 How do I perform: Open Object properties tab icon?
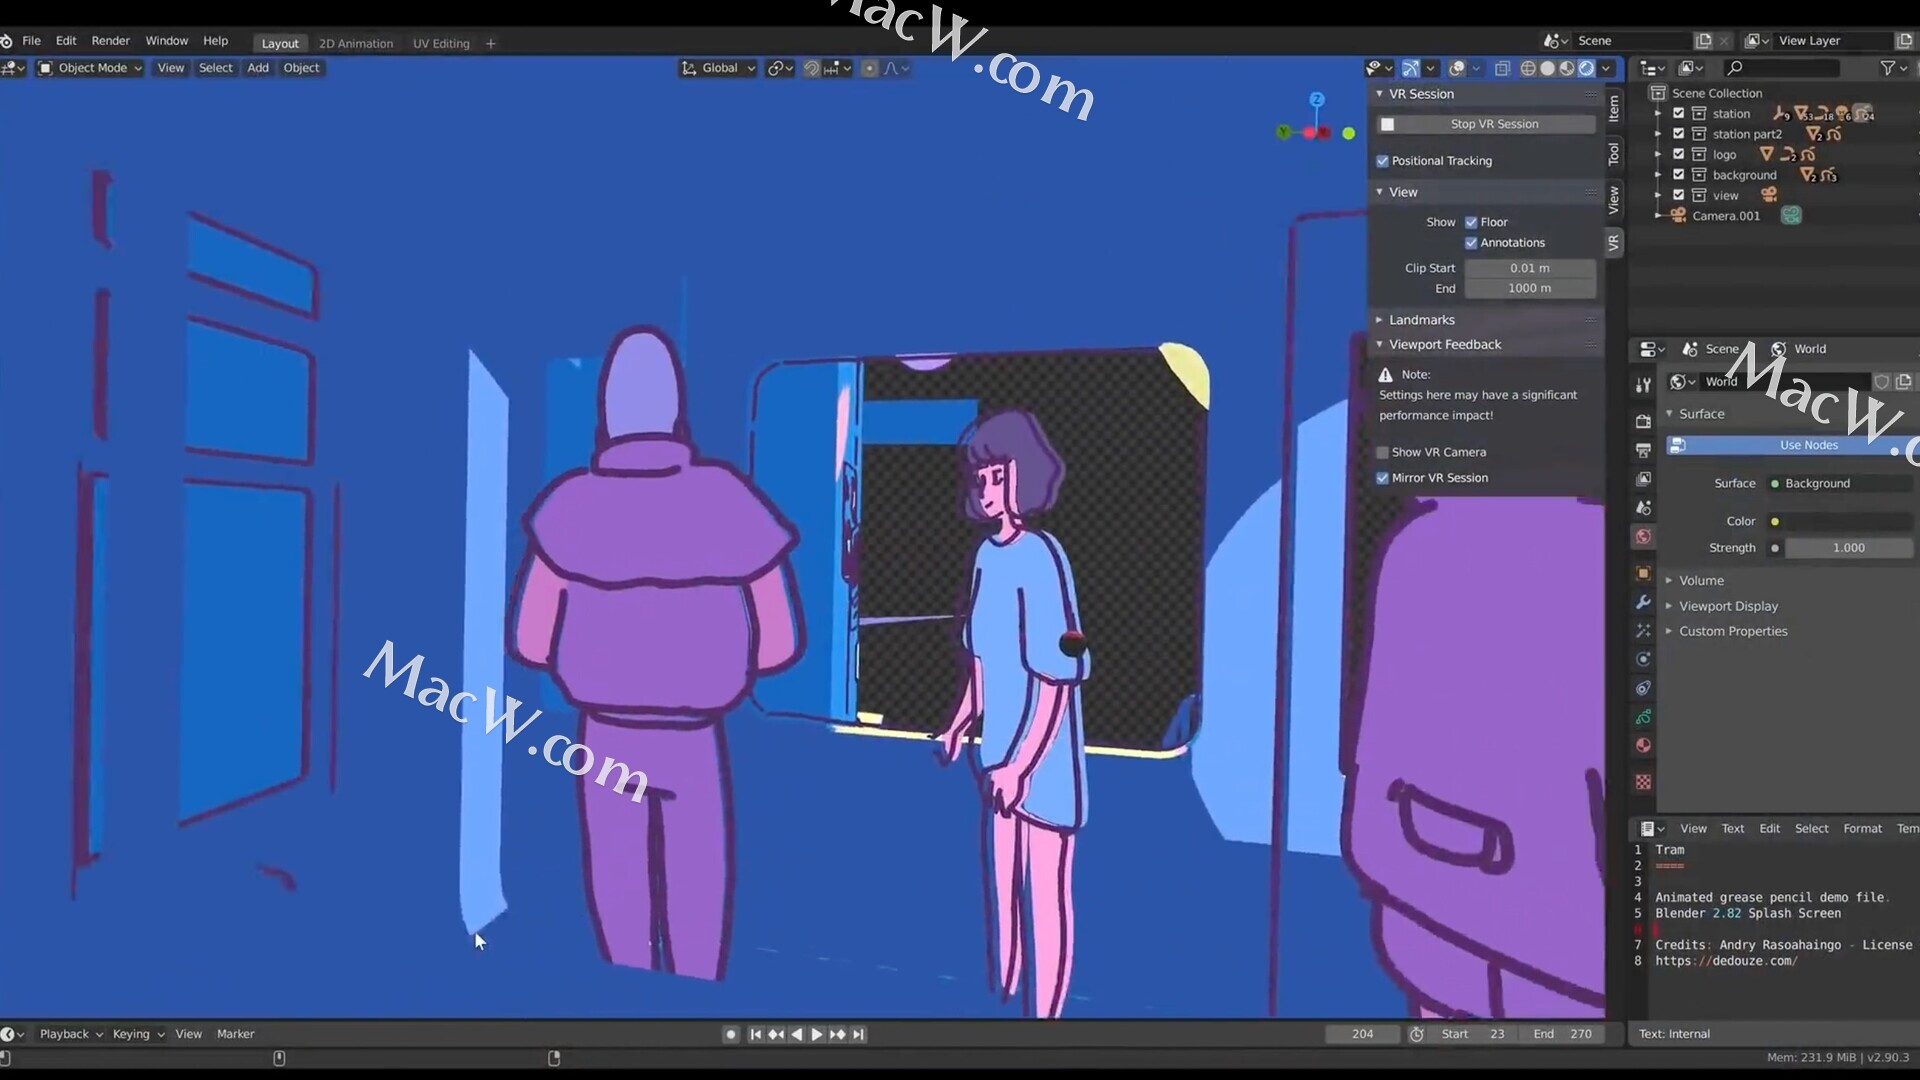point(1643,573)
